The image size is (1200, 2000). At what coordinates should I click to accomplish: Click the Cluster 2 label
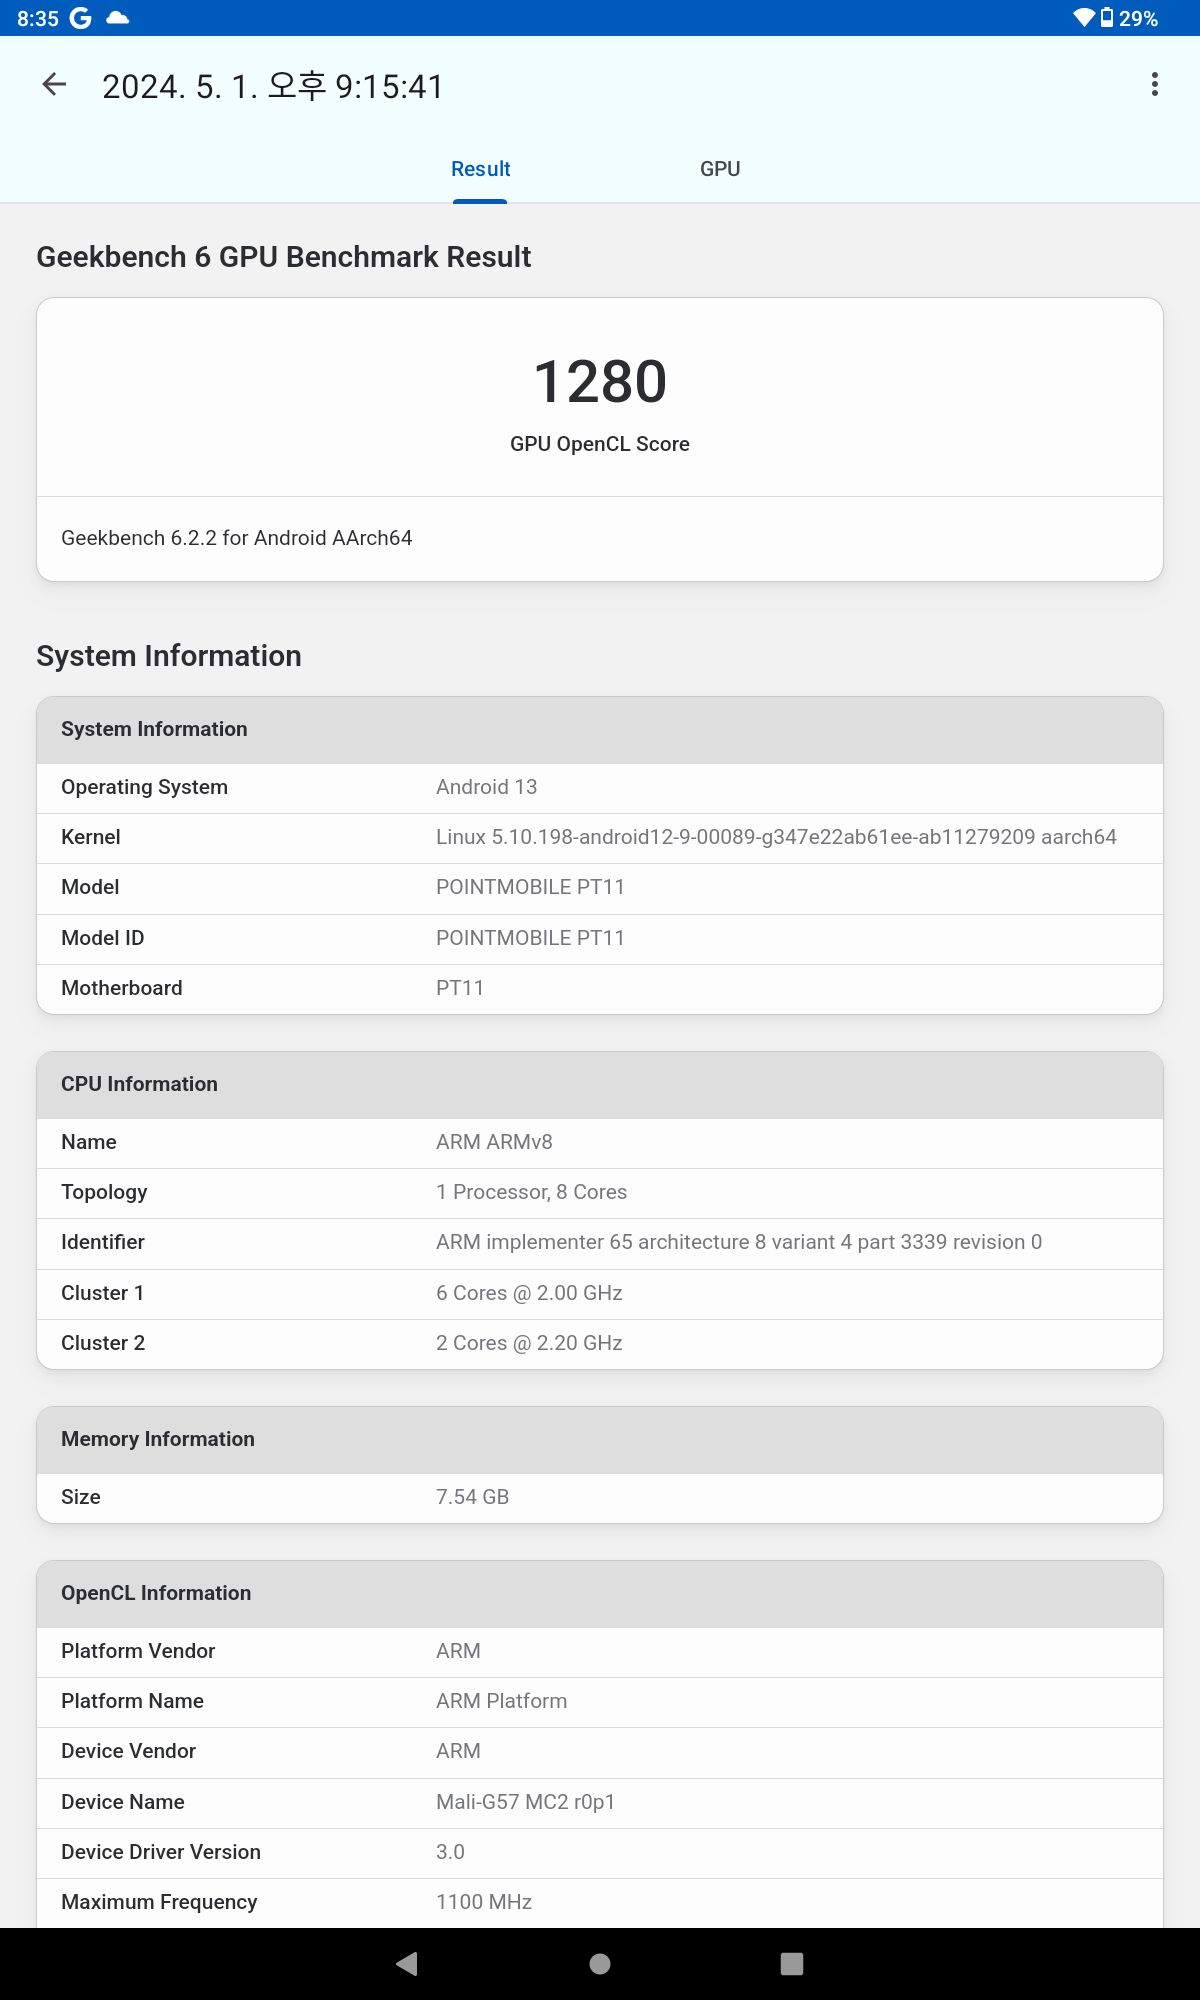103,1343
